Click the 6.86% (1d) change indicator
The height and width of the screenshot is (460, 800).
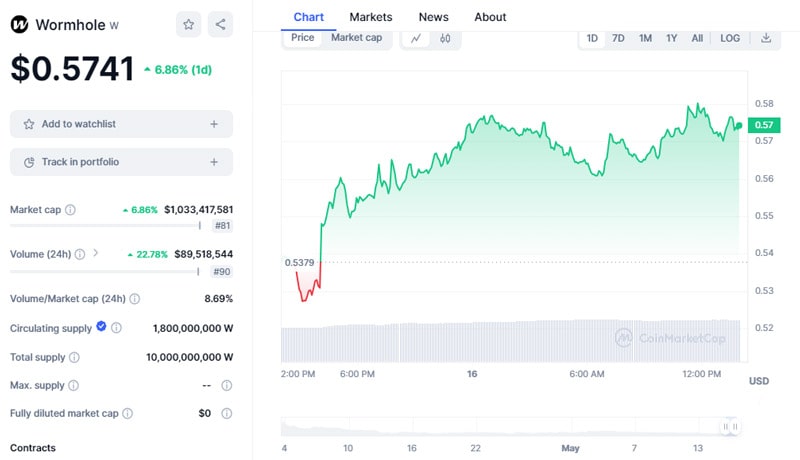tap(178, 70)
